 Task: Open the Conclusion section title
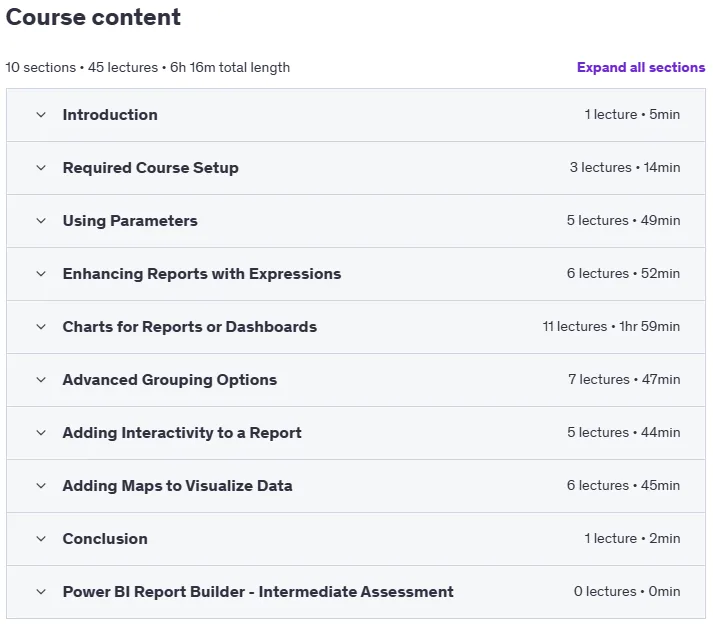pos(105,539)
